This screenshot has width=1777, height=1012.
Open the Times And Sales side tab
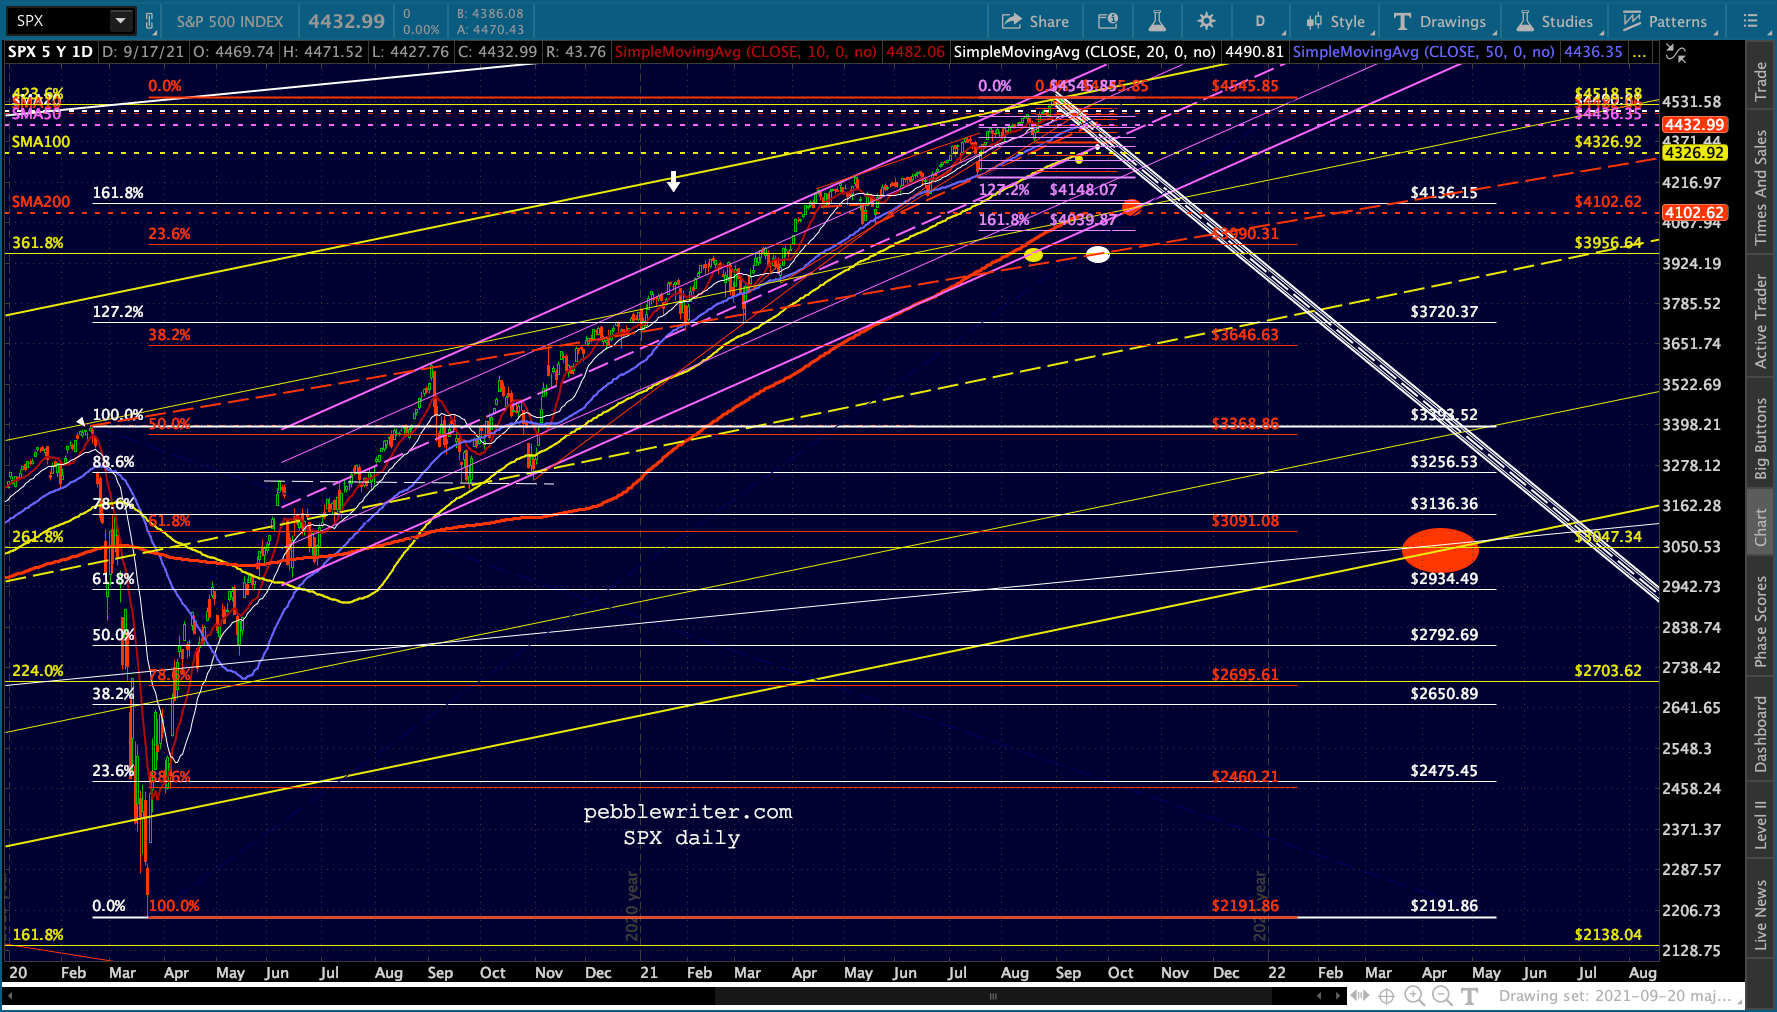1761,188
